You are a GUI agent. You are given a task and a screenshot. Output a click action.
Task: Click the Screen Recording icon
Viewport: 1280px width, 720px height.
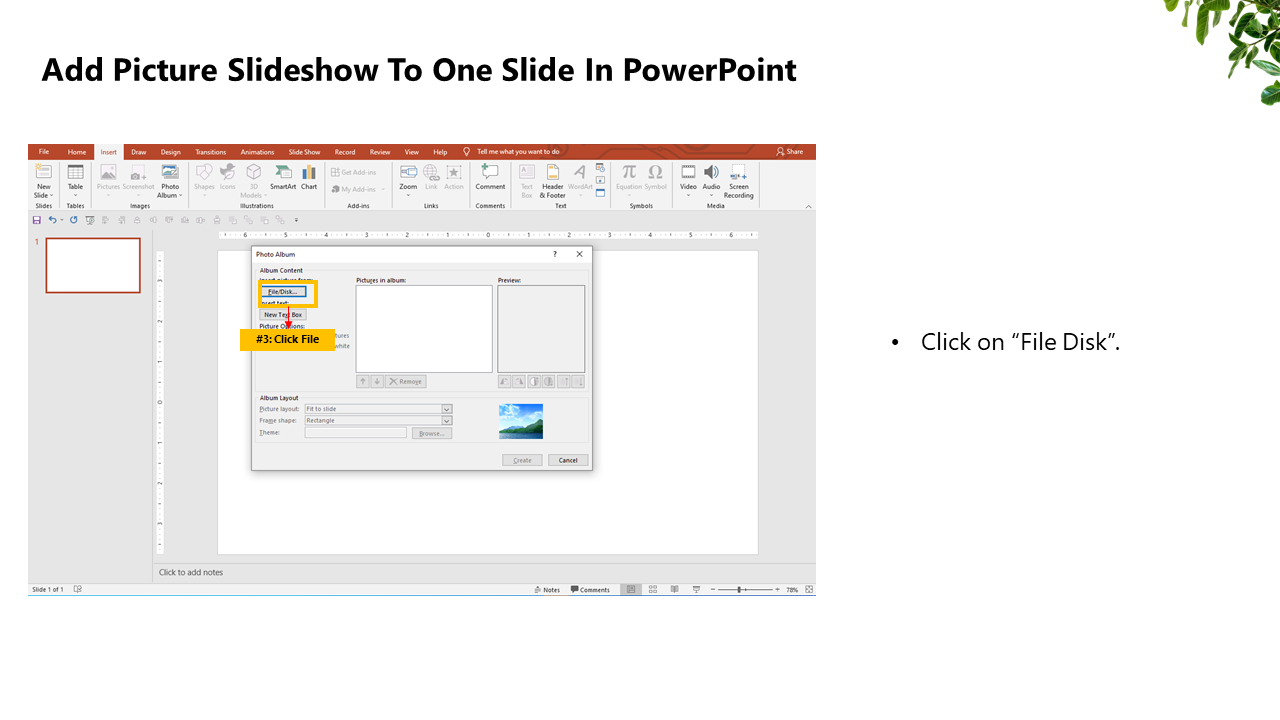738,173
